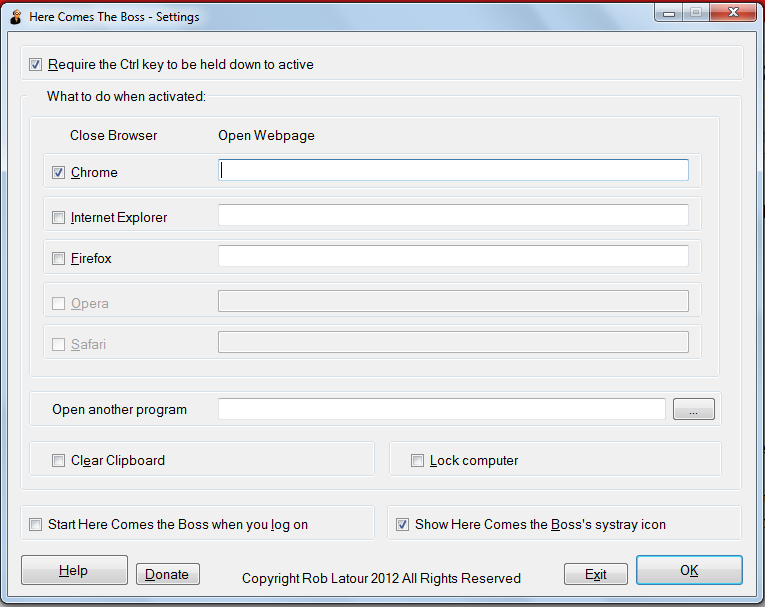Click the Here Comes The Boss title icon
The width and height of the screenshot is (765, 607).
[16, 17]
